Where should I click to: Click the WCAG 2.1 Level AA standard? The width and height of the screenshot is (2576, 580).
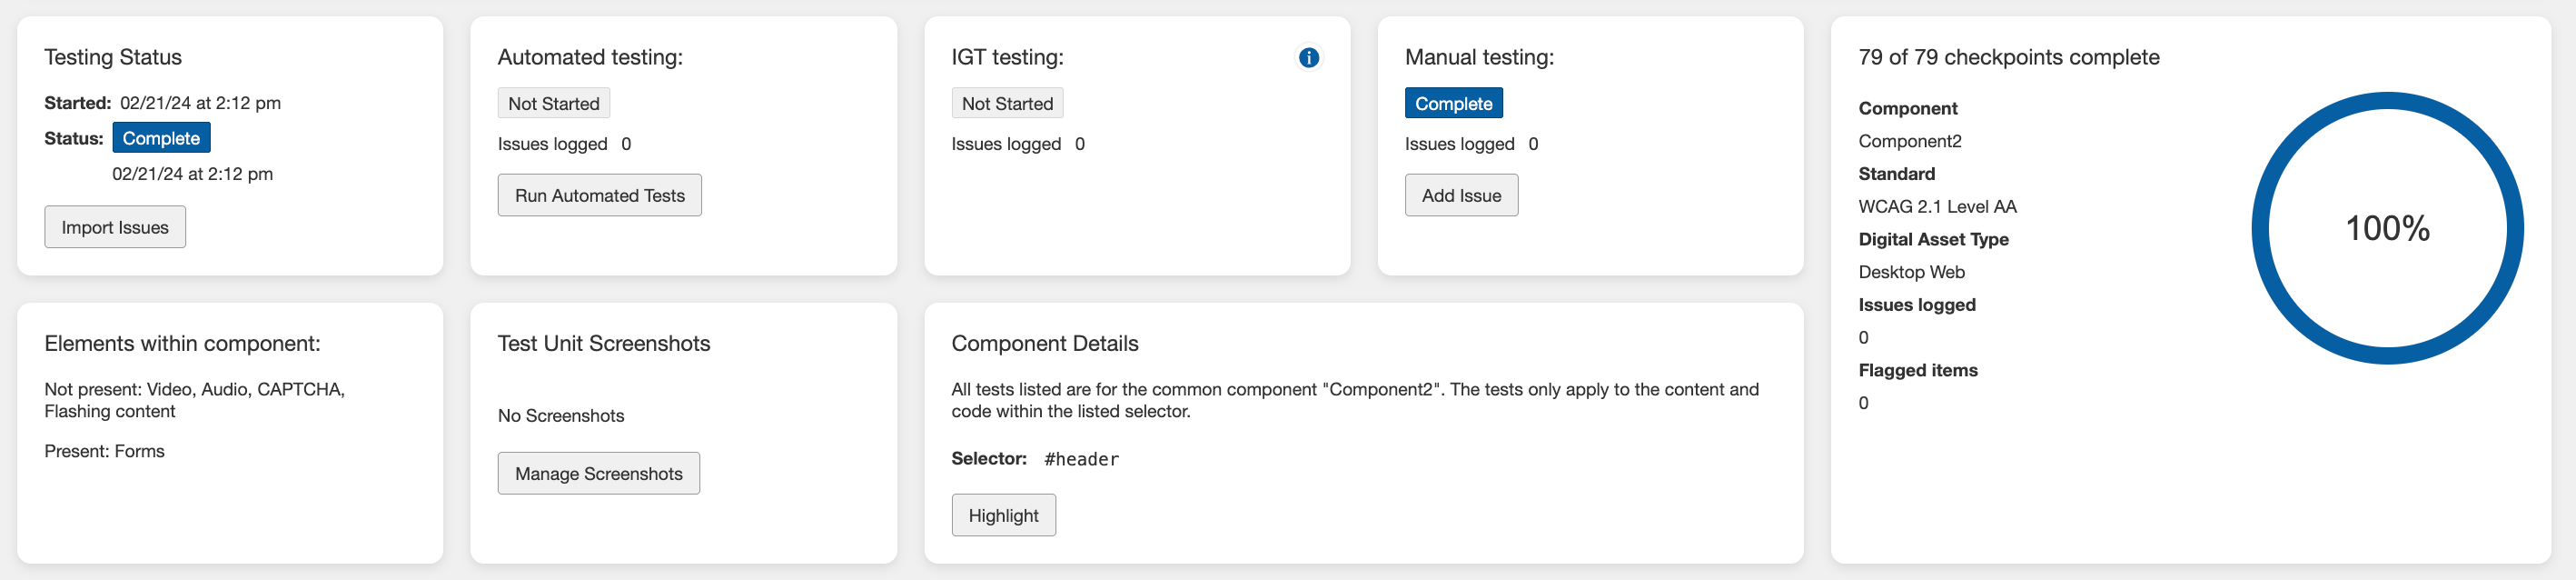(x=1937, y=207)
